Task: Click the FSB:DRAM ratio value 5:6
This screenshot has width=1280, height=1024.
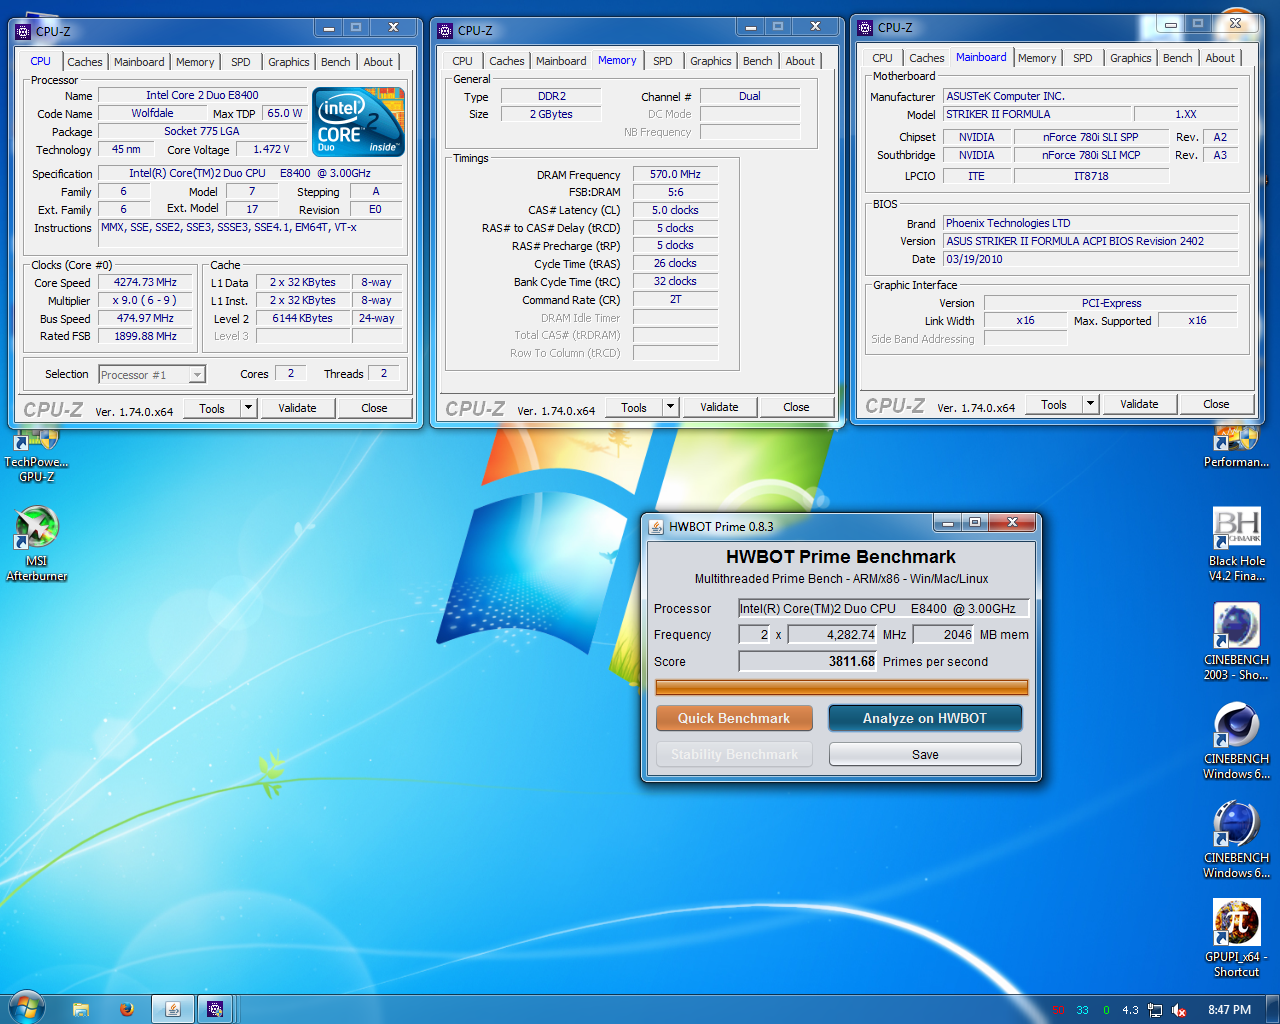Action: [x=675, y=192]
